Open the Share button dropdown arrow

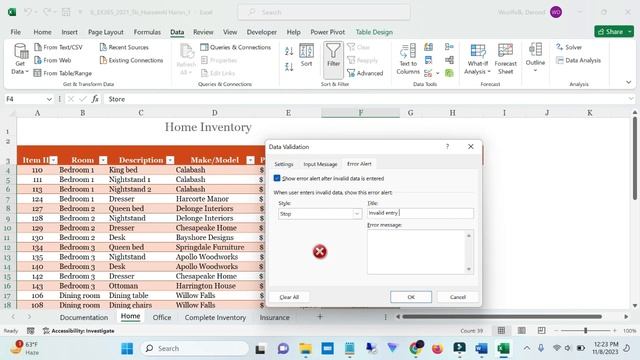click(630, 31)
